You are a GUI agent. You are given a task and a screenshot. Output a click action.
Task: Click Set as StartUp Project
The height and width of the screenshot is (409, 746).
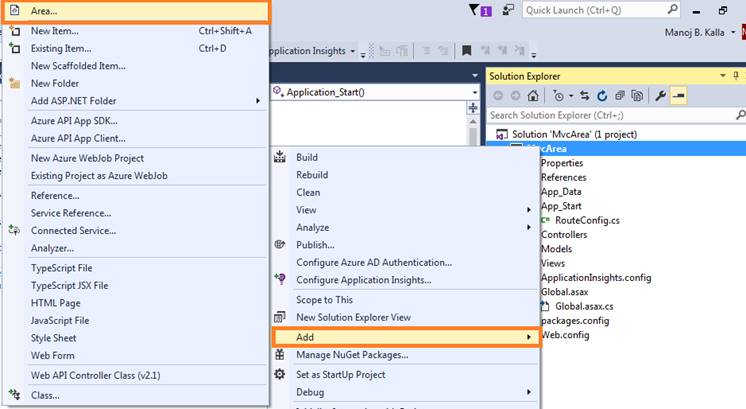[x=340, y=374]
